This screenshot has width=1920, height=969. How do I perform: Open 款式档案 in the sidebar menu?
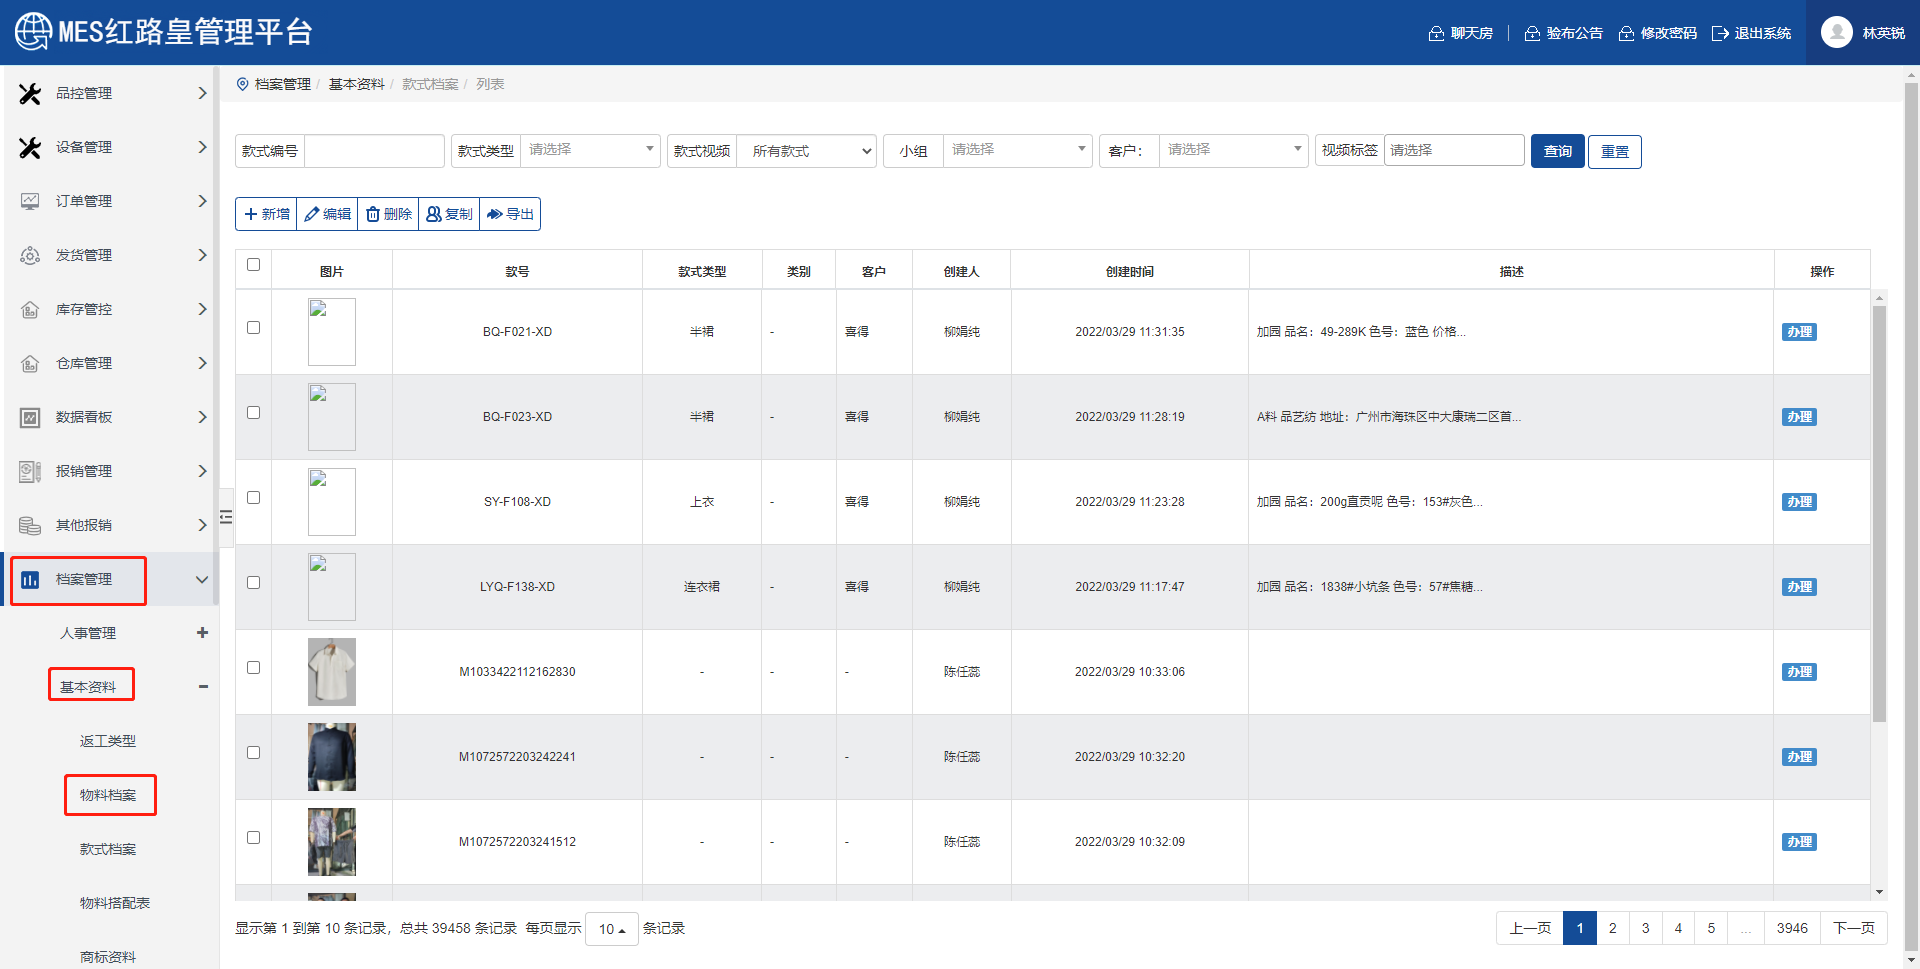tap(108, 849)
